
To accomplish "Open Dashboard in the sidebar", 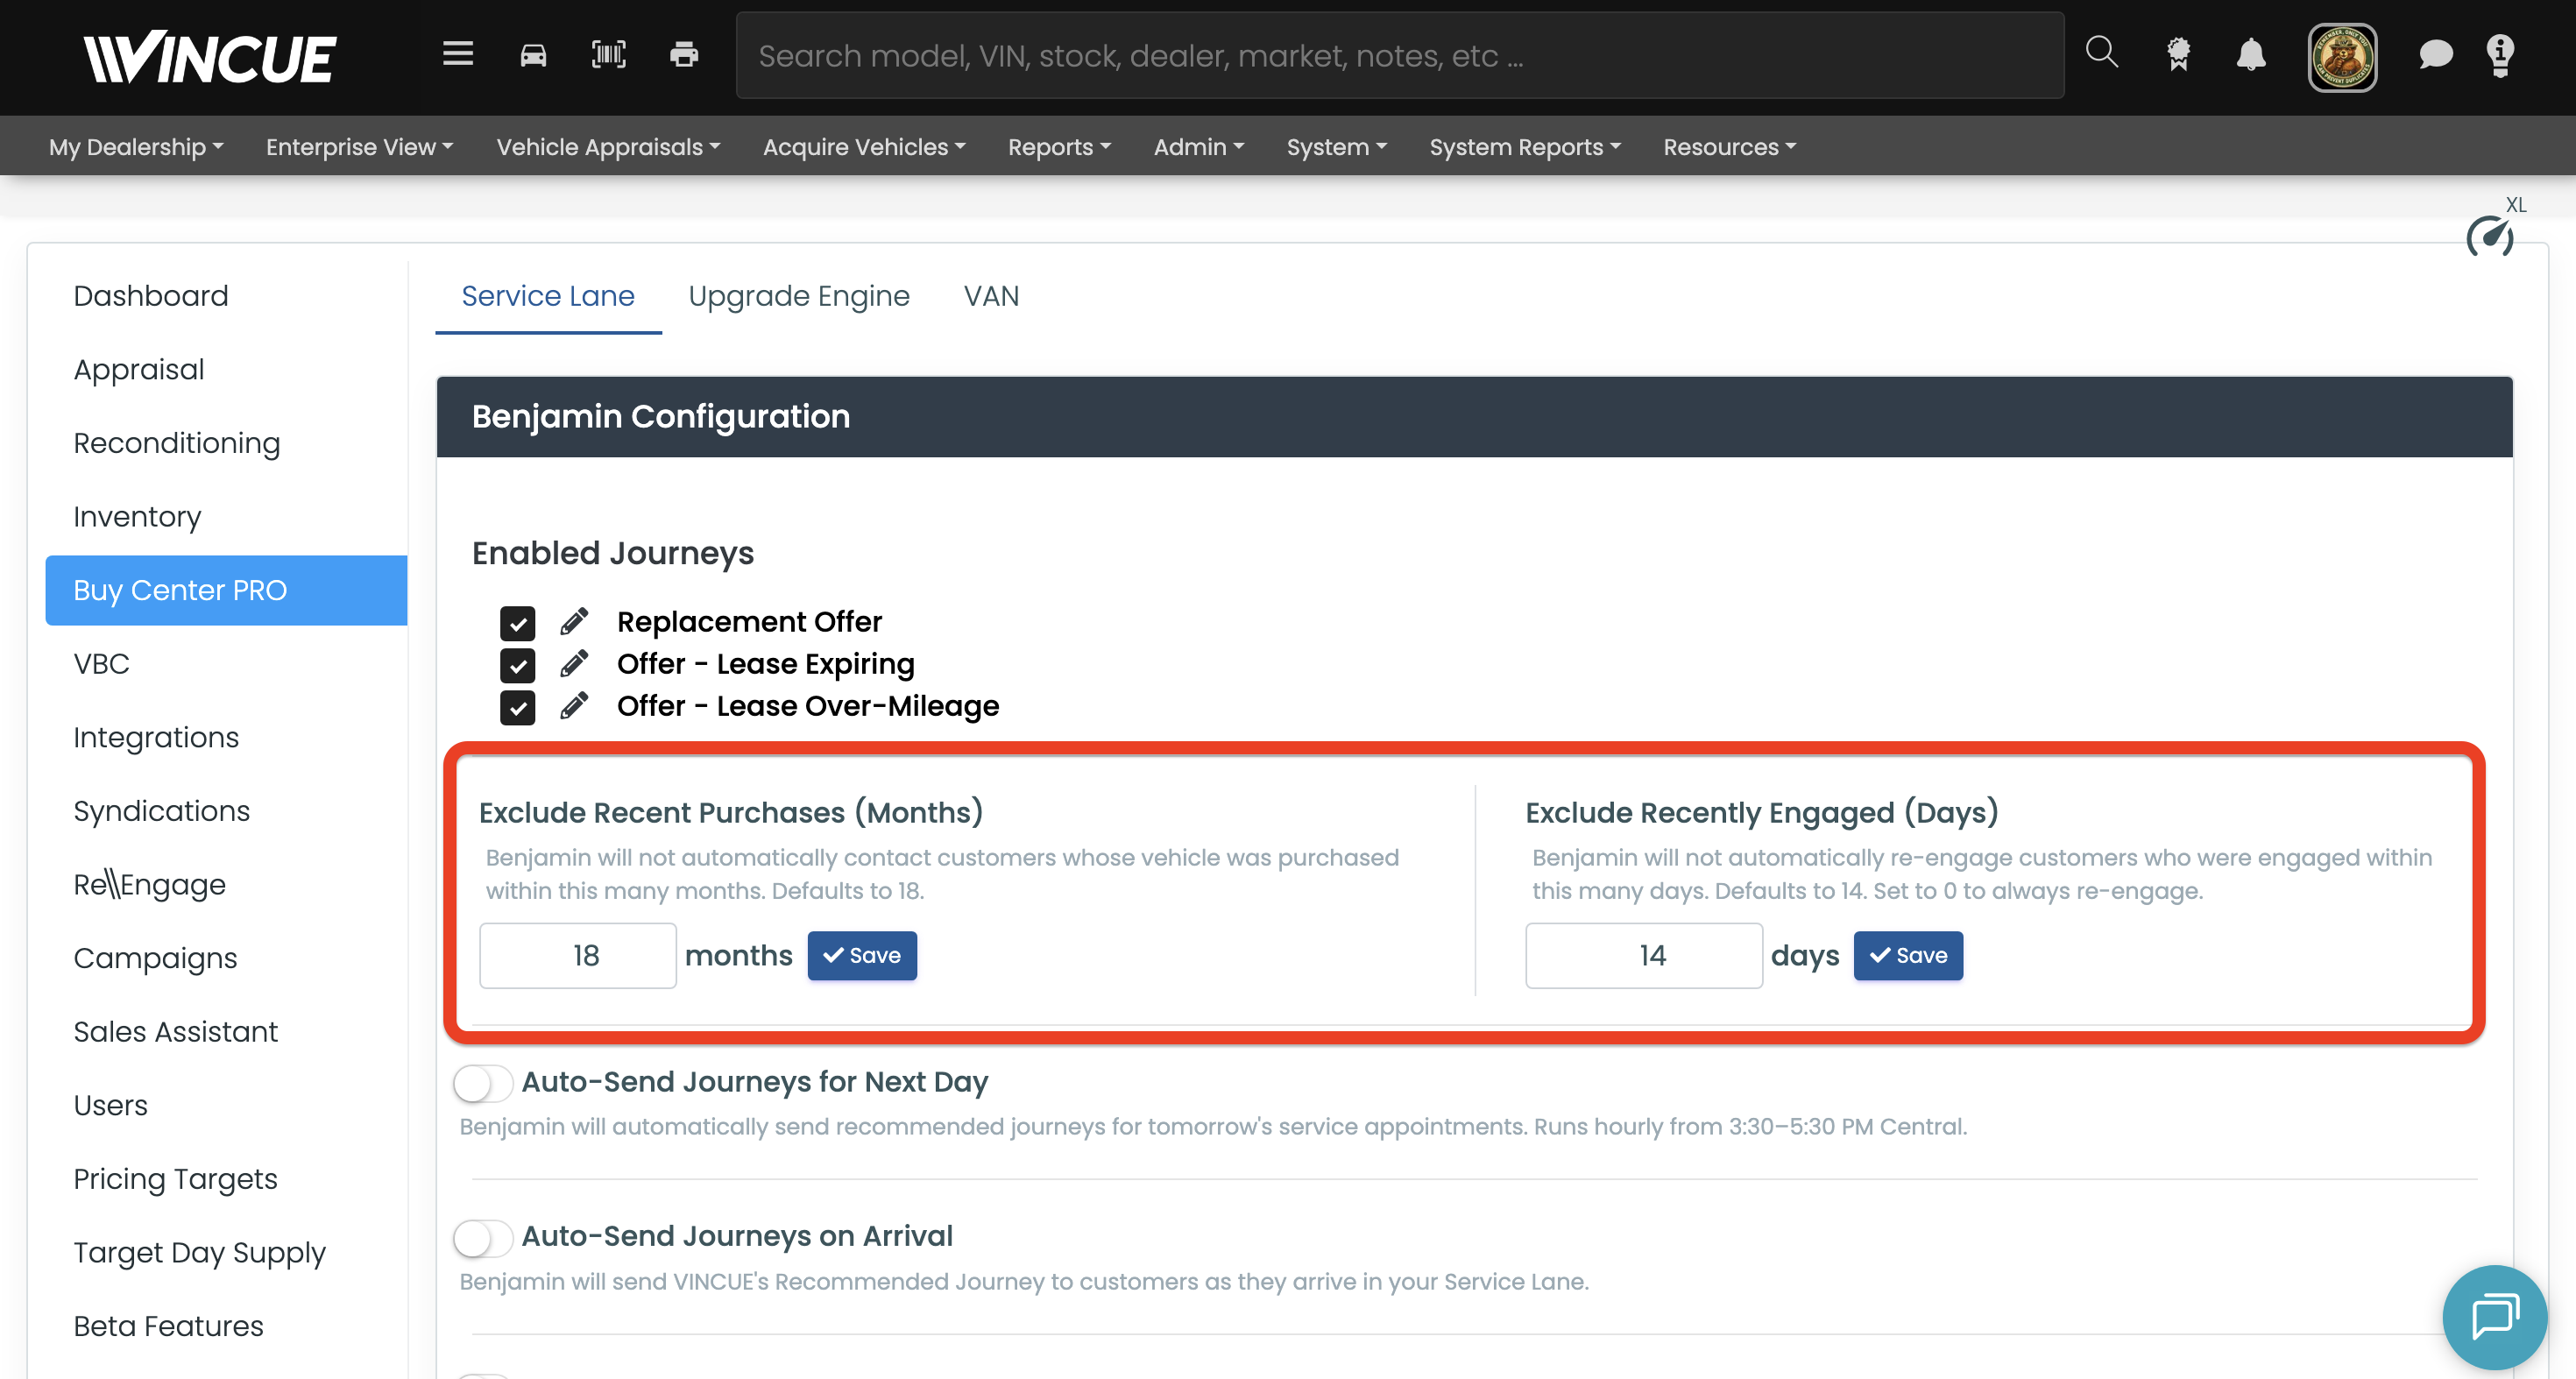I will click(x=226, y=296).
